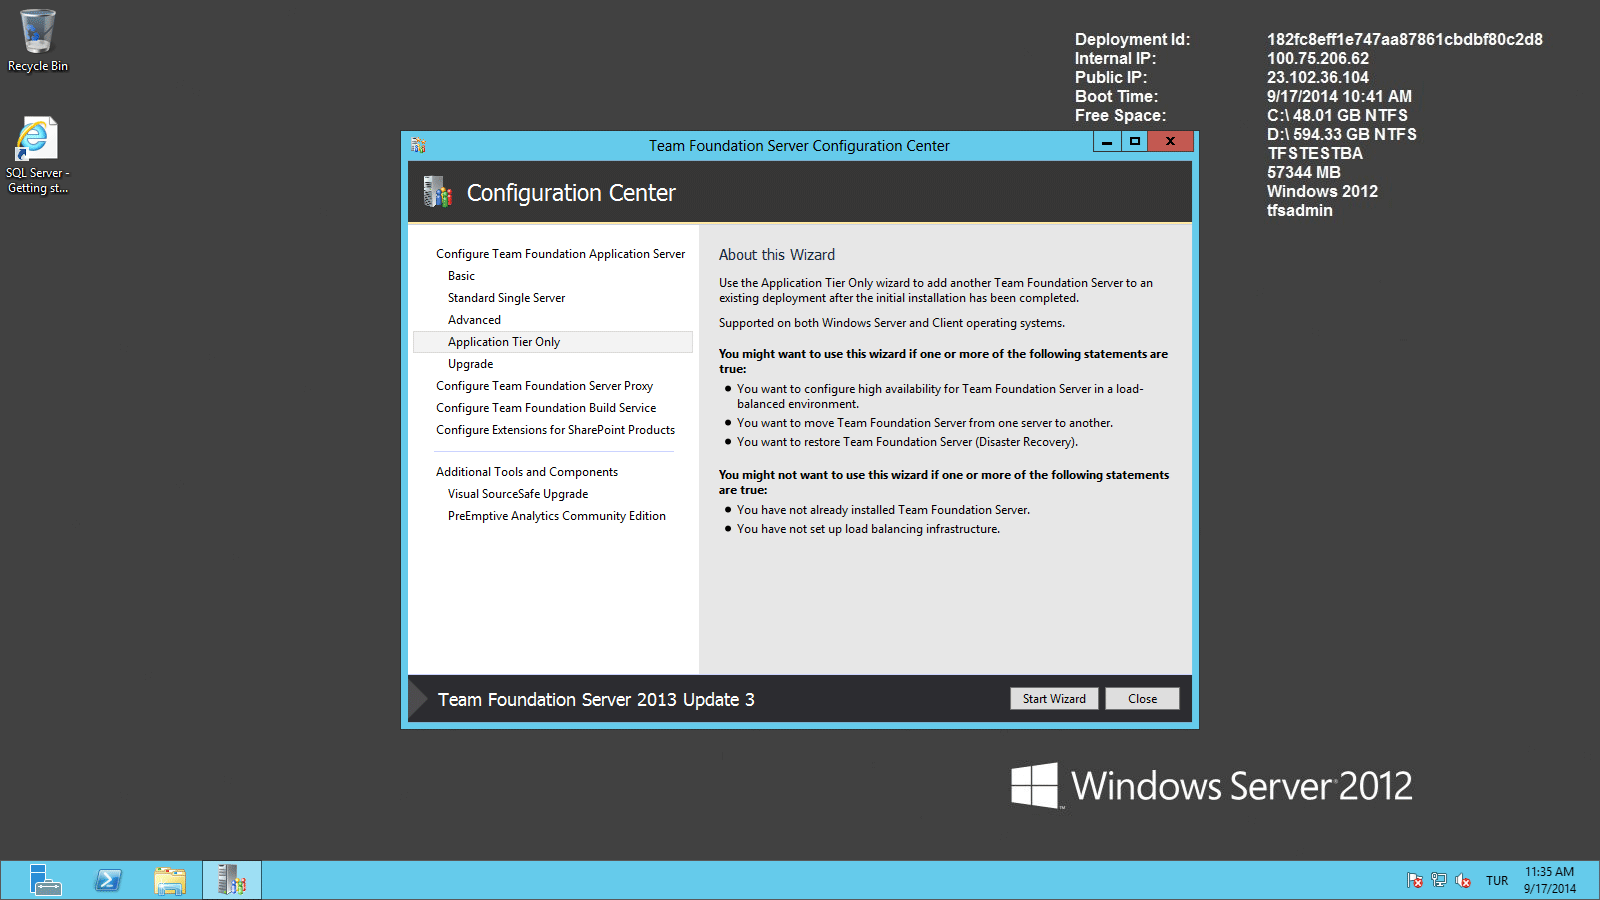Viewport: 1600px width, 900px height.
Task: Open Server Manager from the taskbar
Action: point(45,880)
